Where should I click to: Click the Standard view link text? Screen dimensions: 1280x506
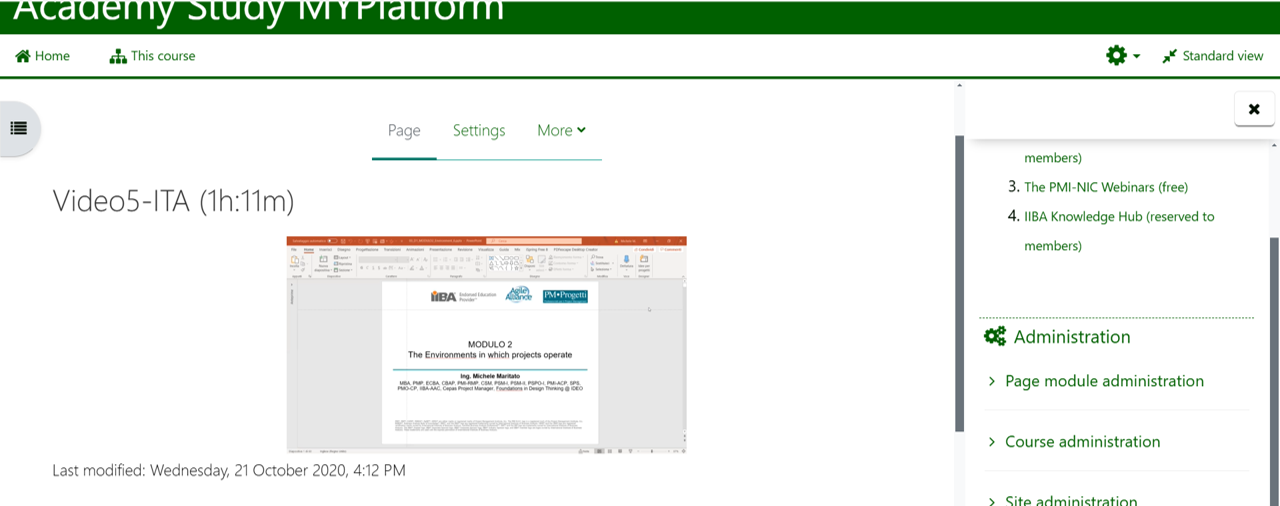pyautogui.click(x=1222, y=56)
